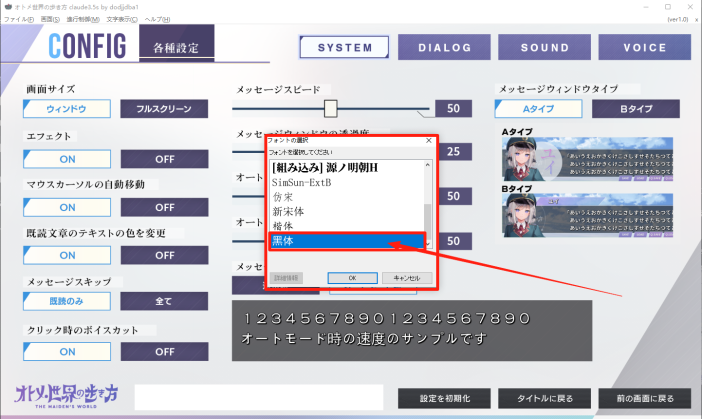Click the app icon in the title bar

pos(7,6)
